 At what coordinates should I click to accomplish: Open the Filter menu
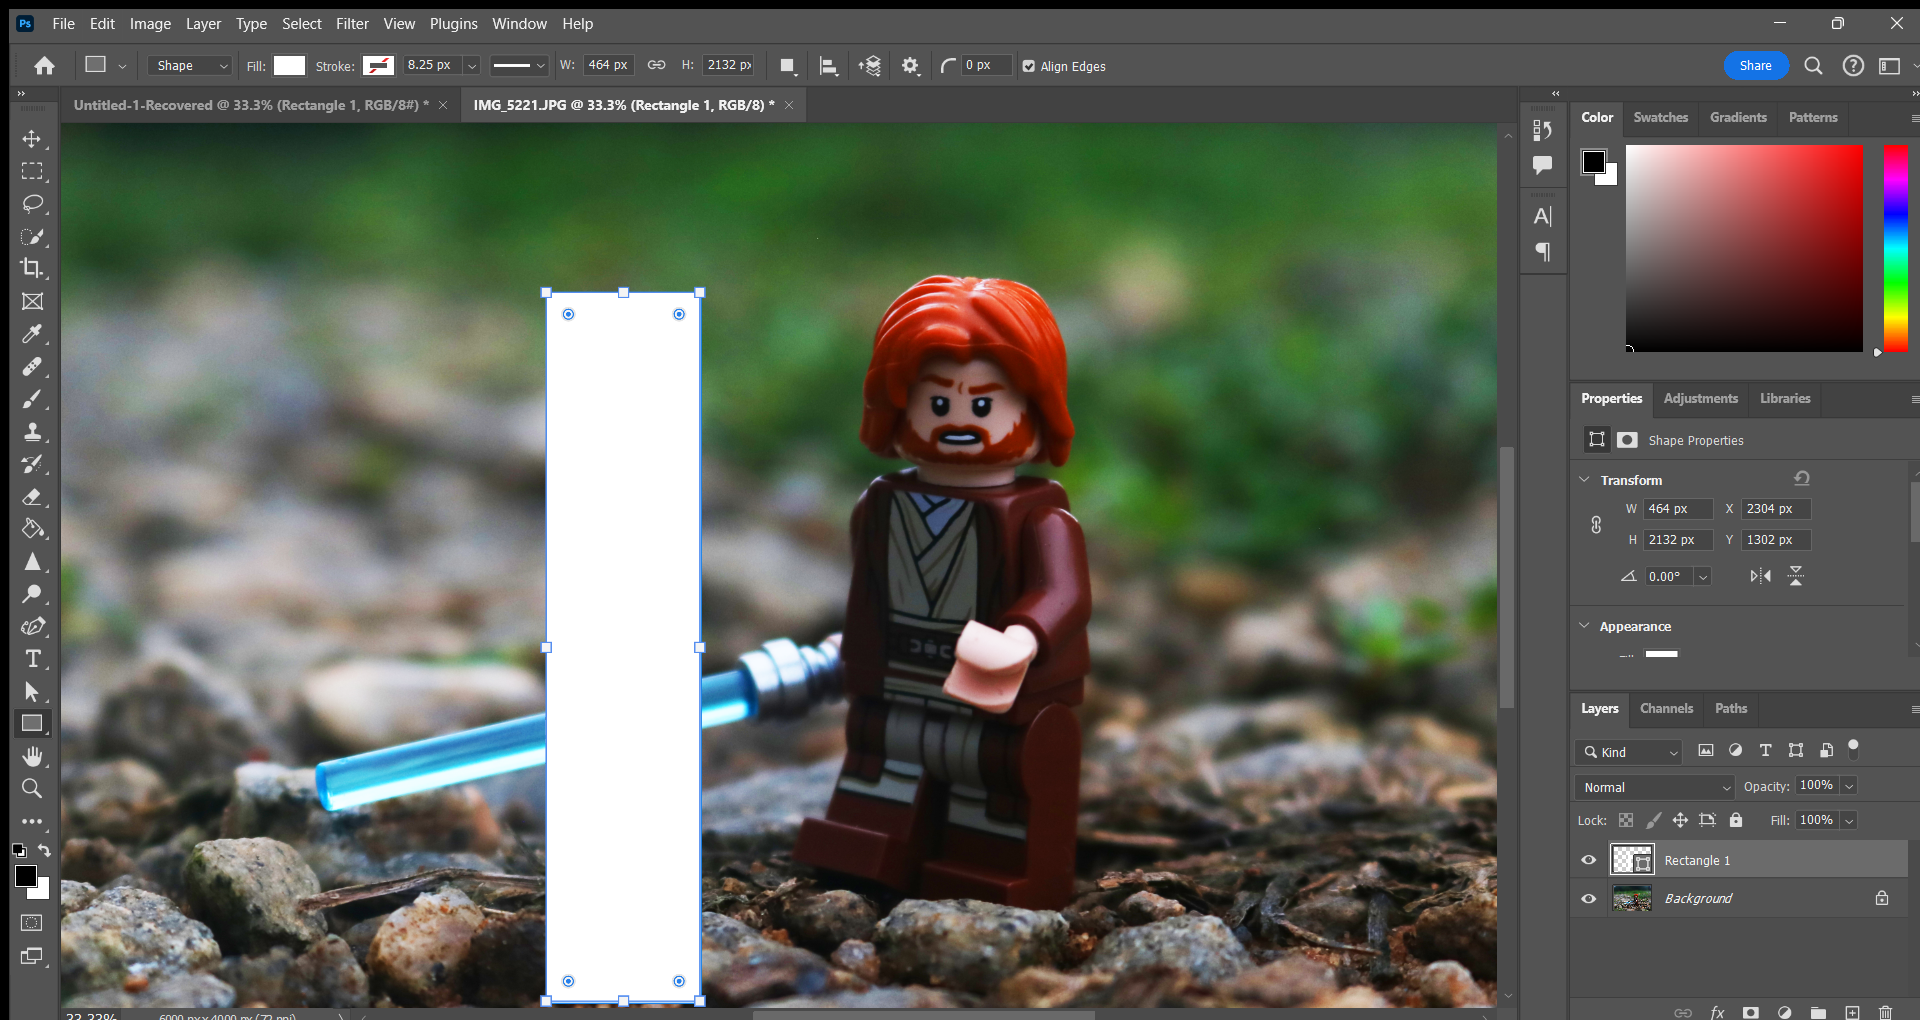pyautogui.click(x=352, y=24)
